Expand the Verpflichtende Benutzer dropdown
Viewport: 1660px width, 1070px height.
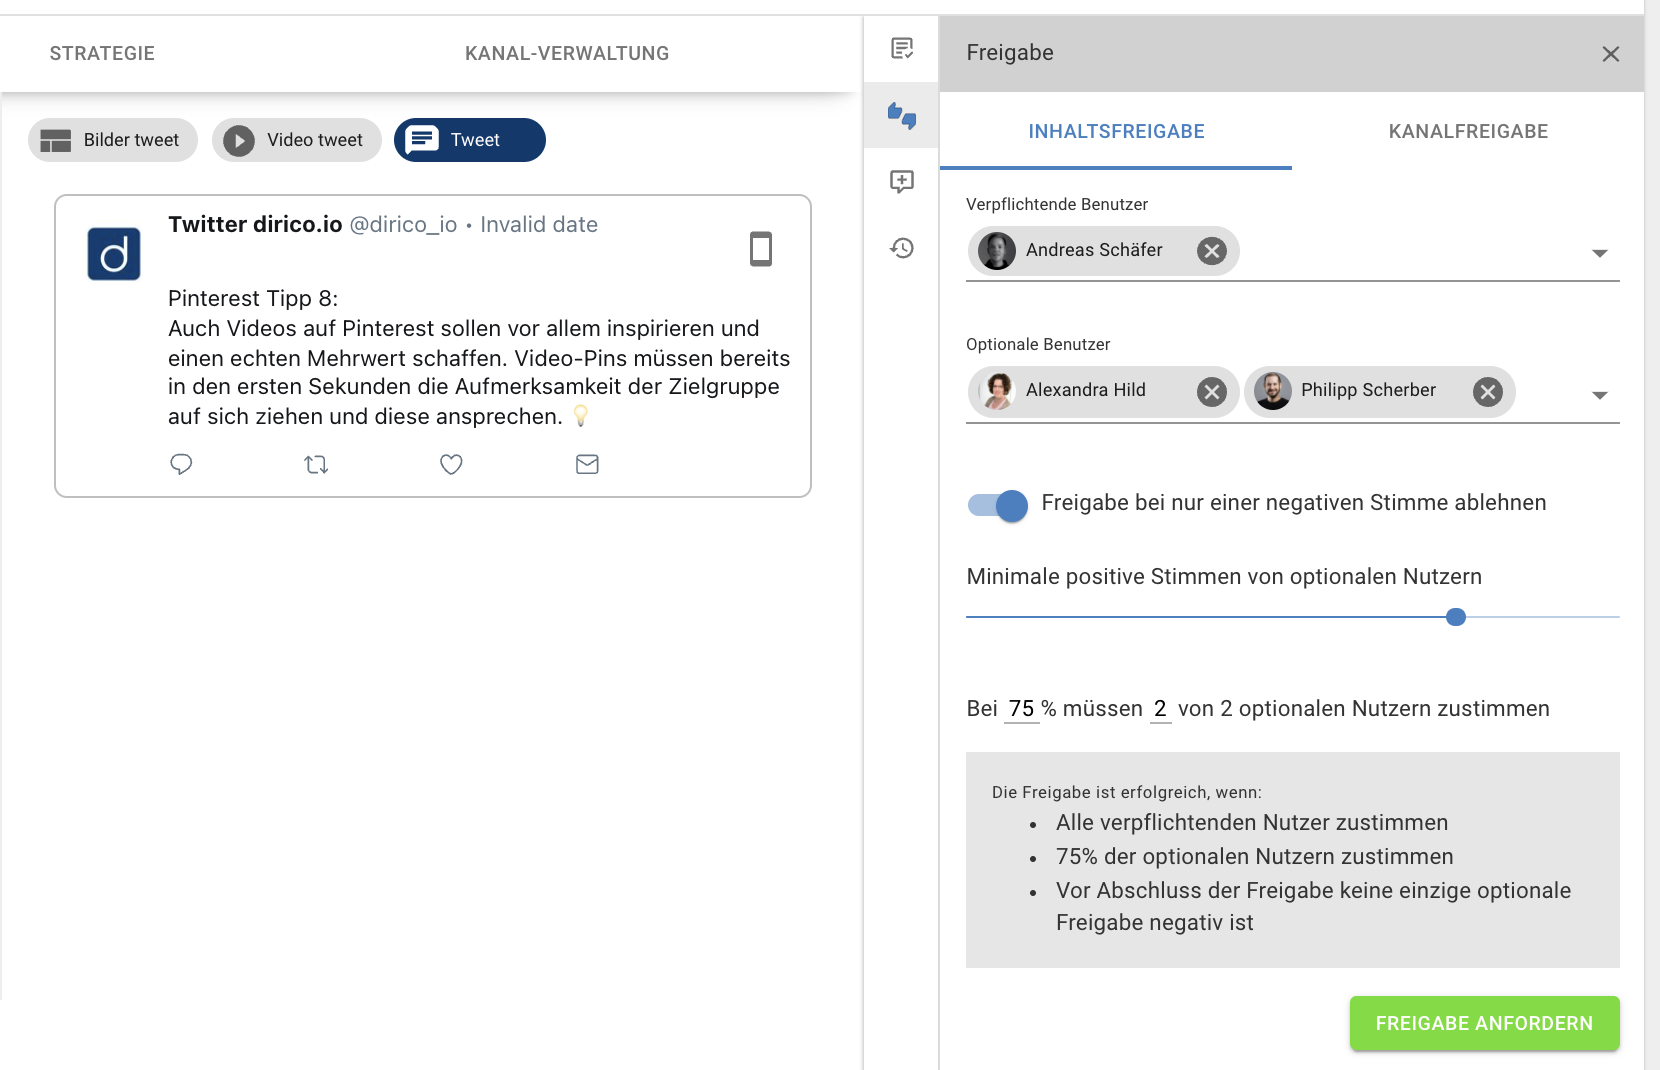[x=1600, y=254]
